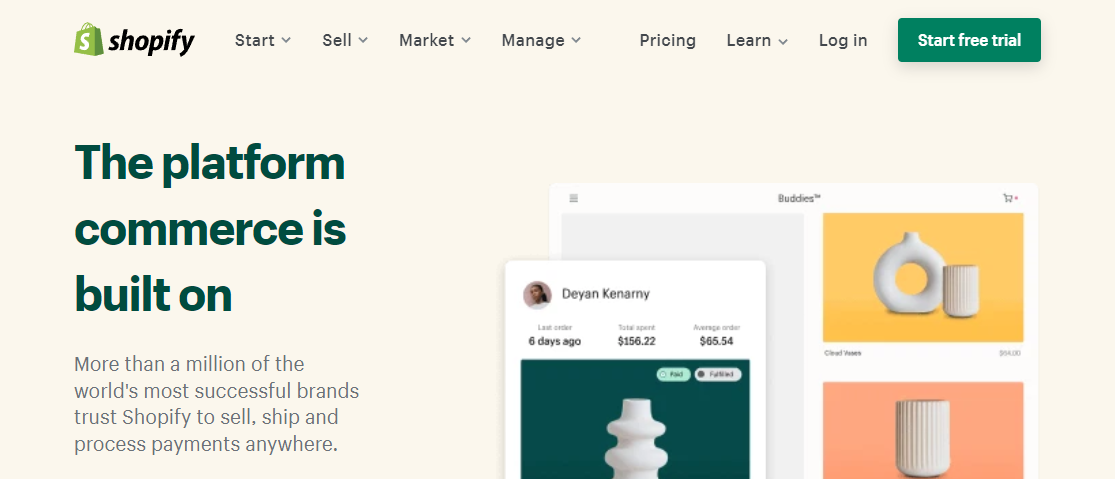The height and width of the screenshot is (479, 1115).
Task: Click Deyan Kenarny's profile avatar
Action: (x=537, y=294)
